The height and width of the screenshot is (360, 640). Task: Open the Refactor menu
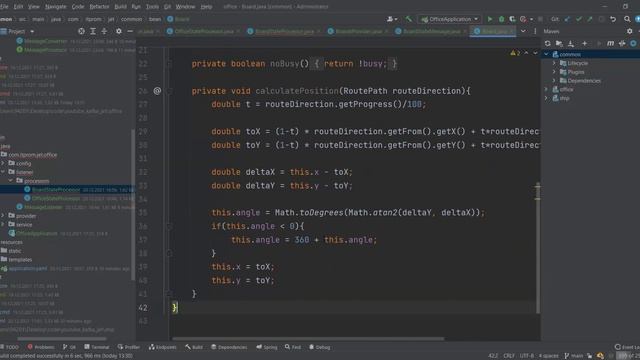tap(99, 7)
